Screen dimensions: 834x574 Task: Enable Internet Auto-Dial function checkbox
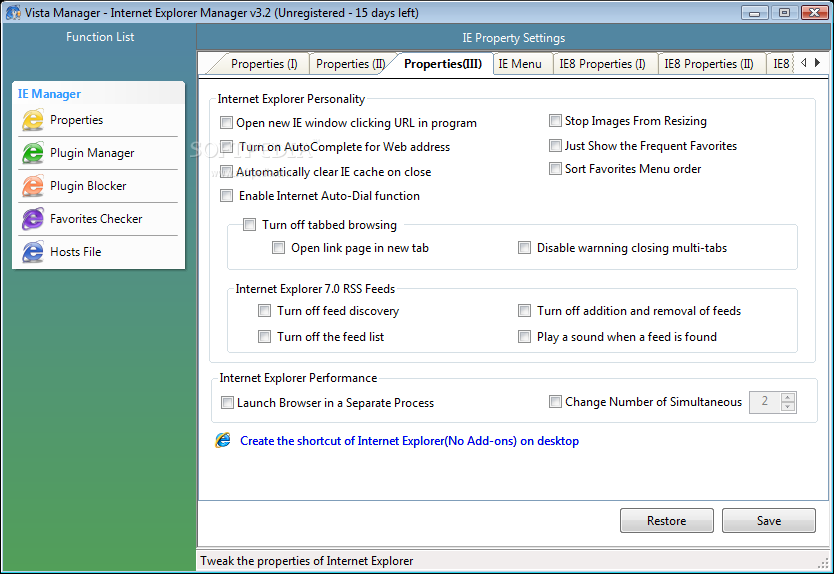click(x=227, y=196)
